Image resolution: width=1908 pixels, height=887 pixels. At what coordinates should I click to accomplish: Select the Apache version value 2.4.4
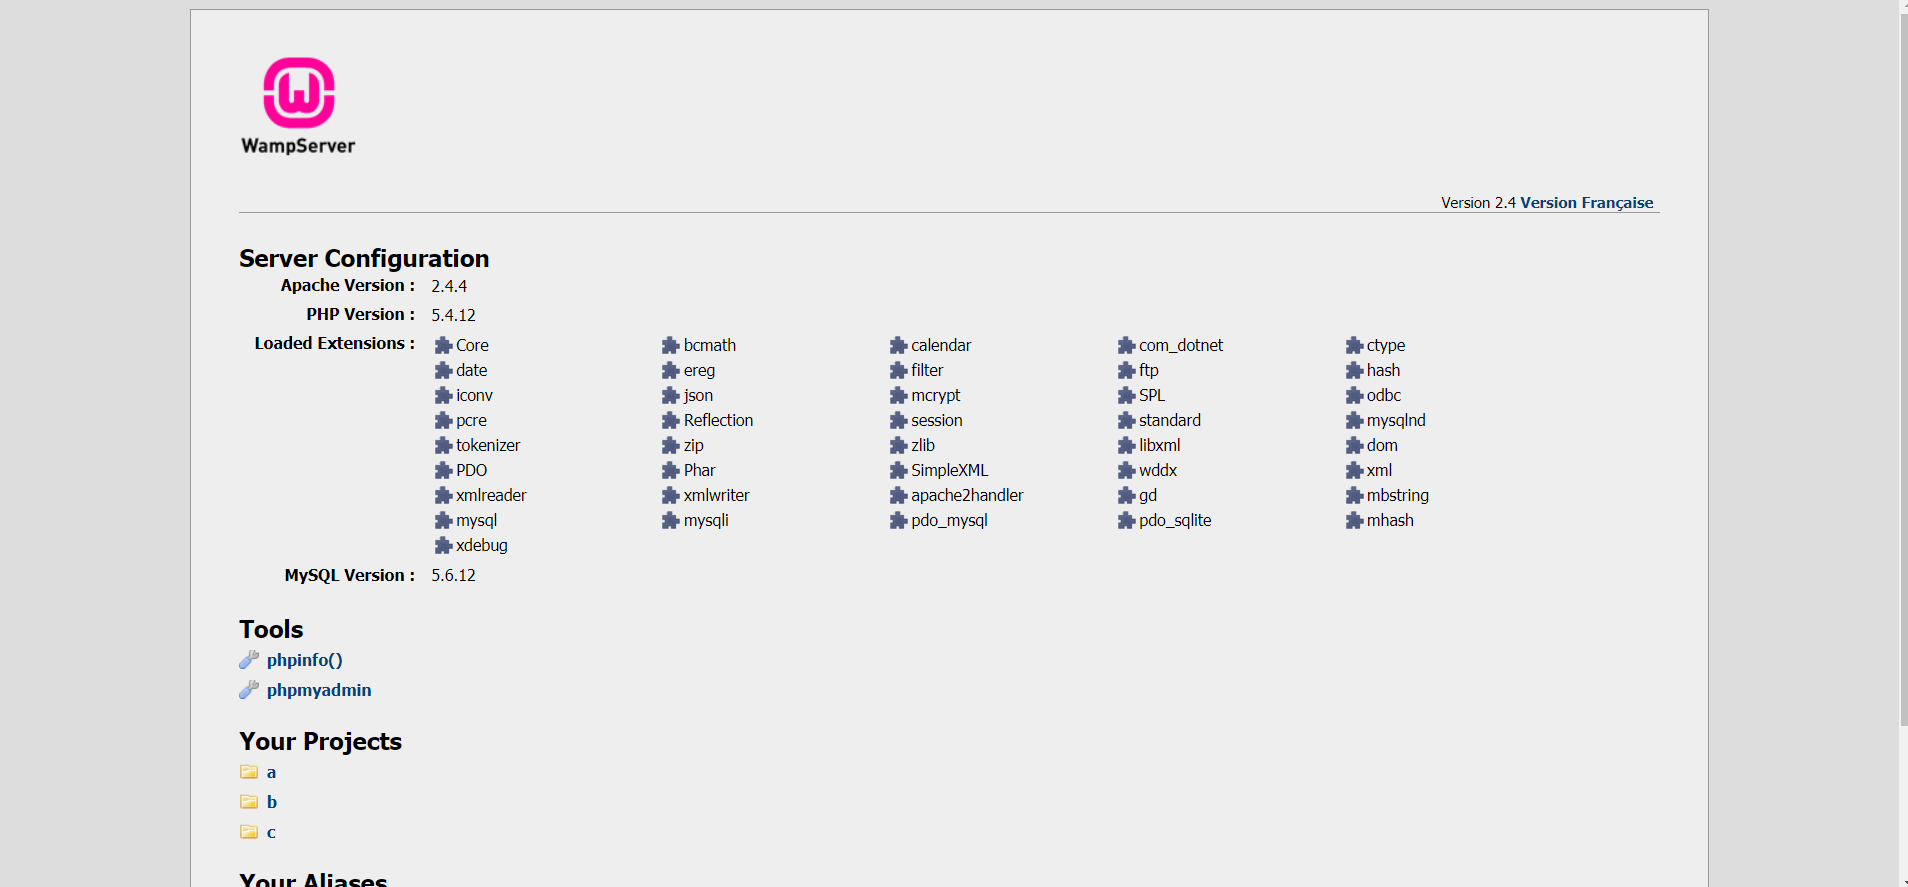449,286
